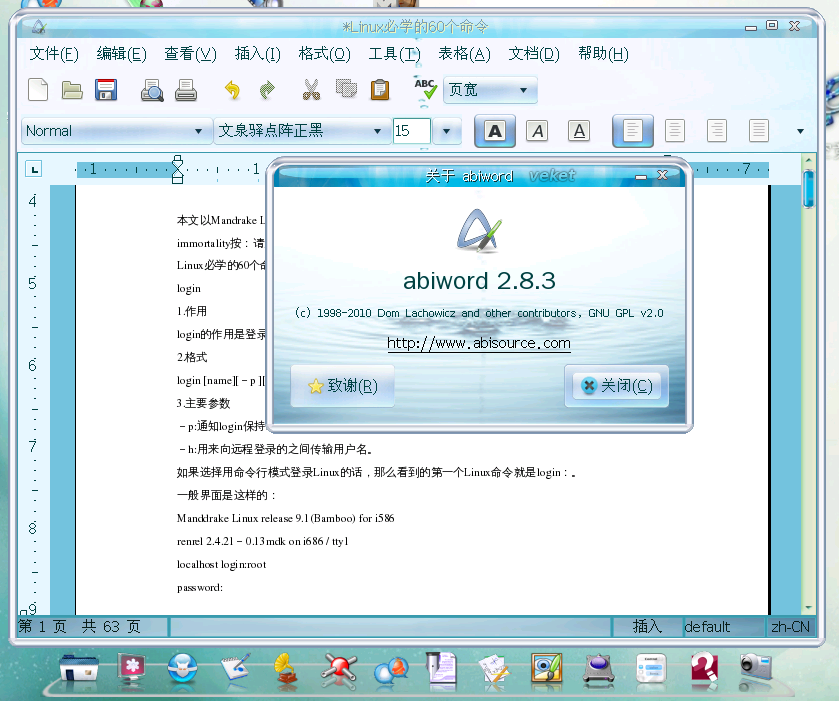Click the 插入 insert mode status field
This screenshot has height=701, width=839.
point(647,627)
